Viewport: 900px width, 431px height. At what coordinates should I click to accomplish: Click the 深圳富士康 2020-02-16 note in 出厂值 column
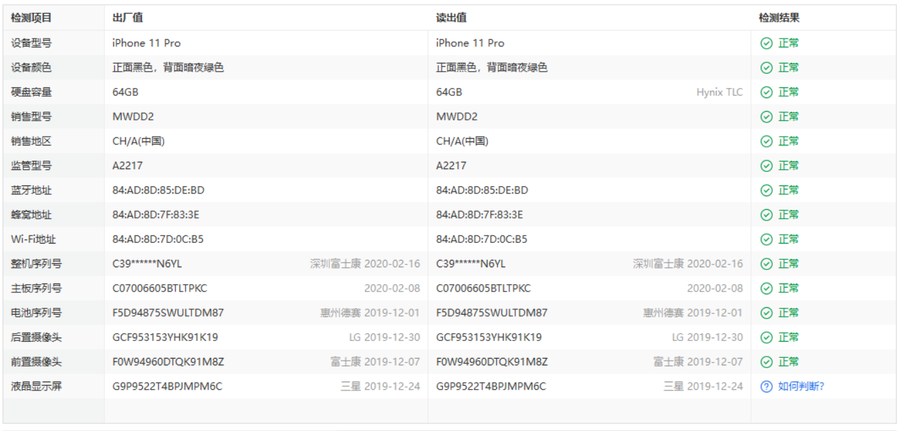(x=365, y=264)
